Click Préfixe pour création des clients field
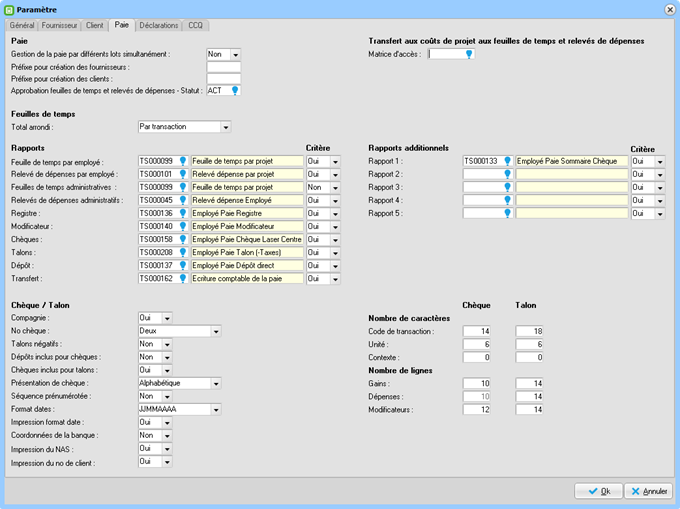 point(224,79)
